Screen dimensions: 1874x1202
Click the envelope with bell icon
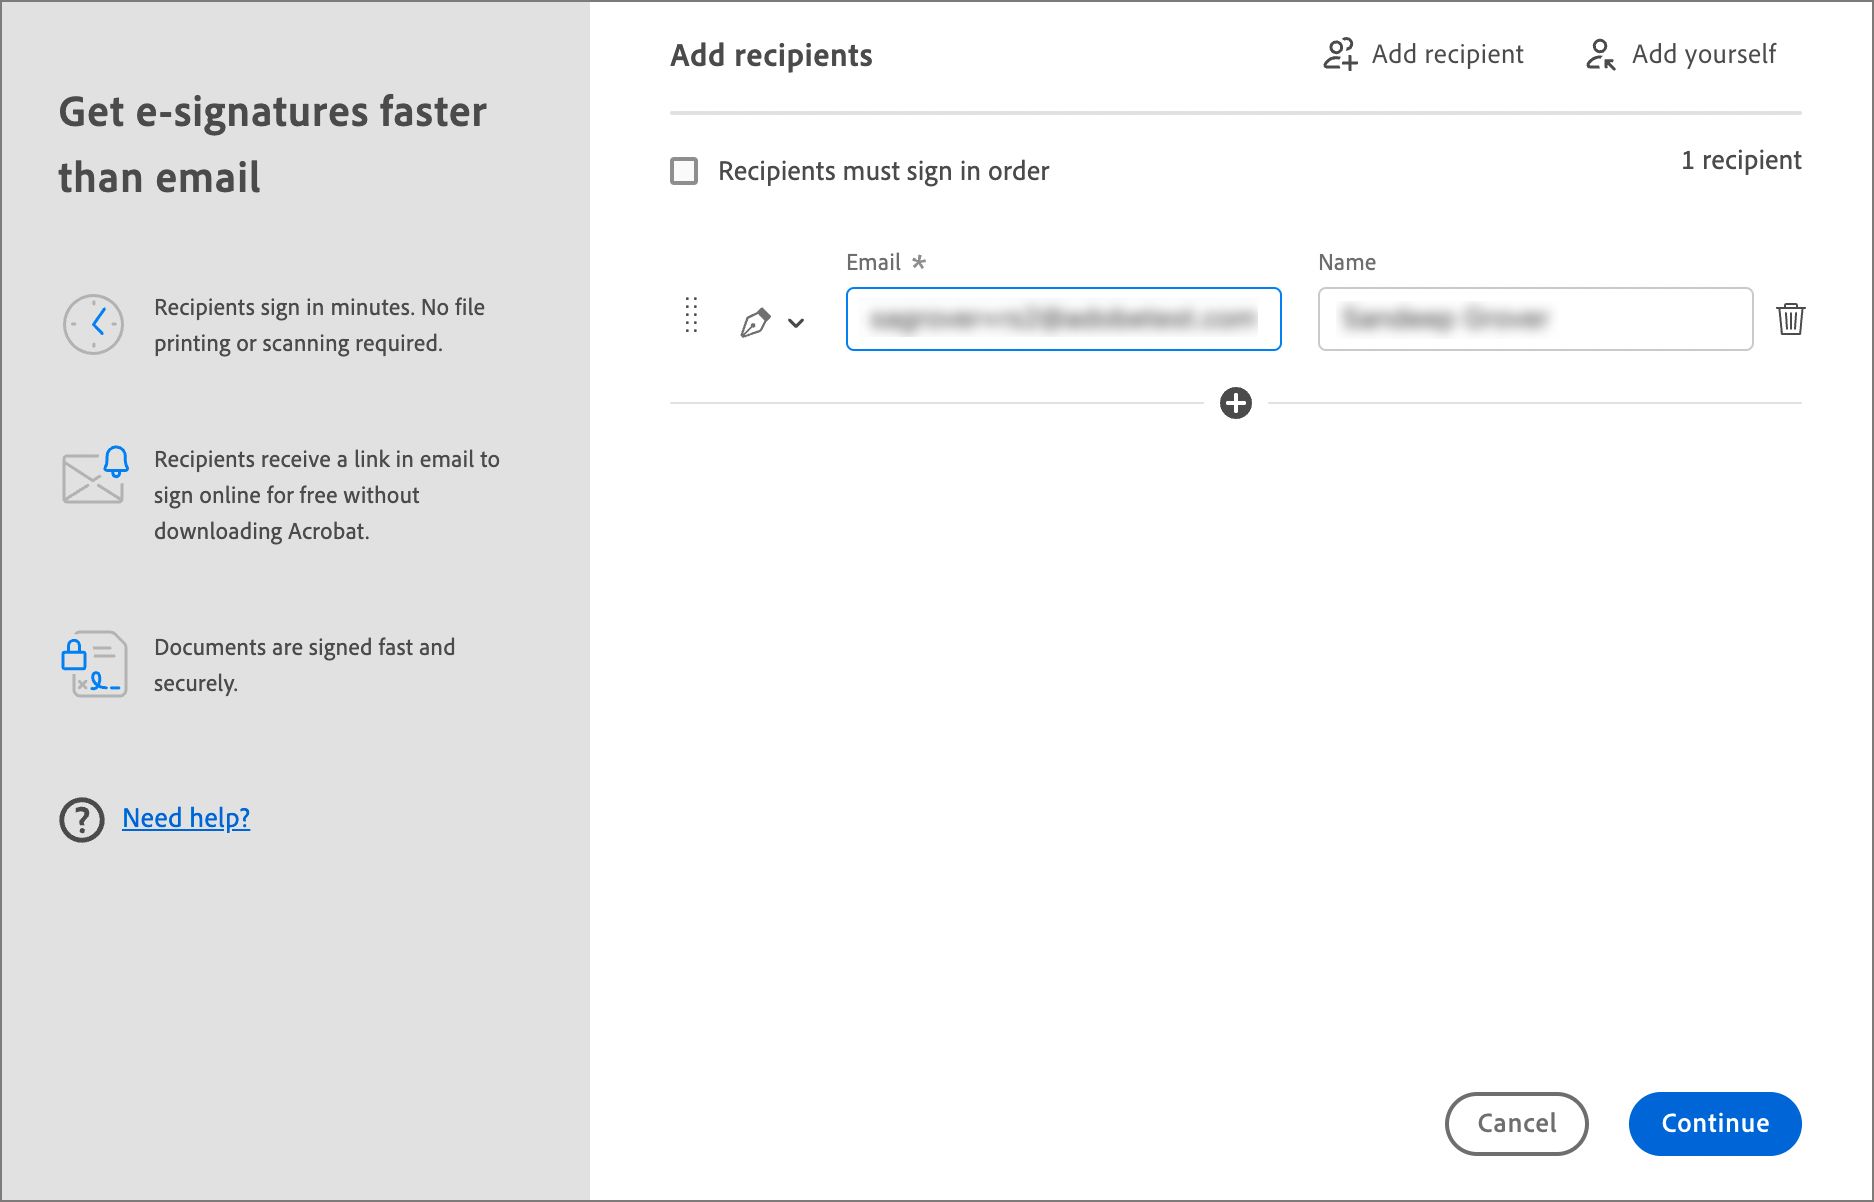pos(95,476)
